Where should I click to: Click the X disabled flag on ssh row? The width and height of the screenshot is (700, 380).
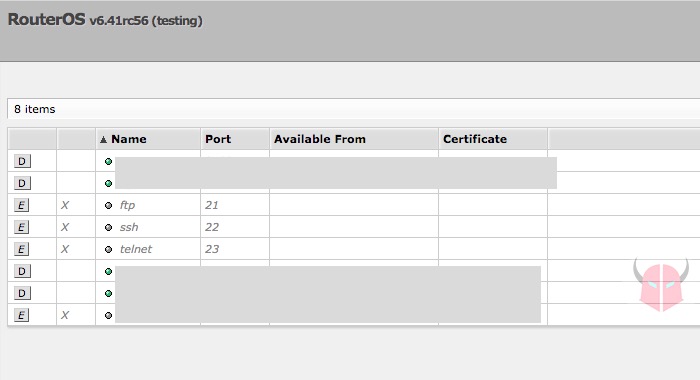tap(65, 227)
